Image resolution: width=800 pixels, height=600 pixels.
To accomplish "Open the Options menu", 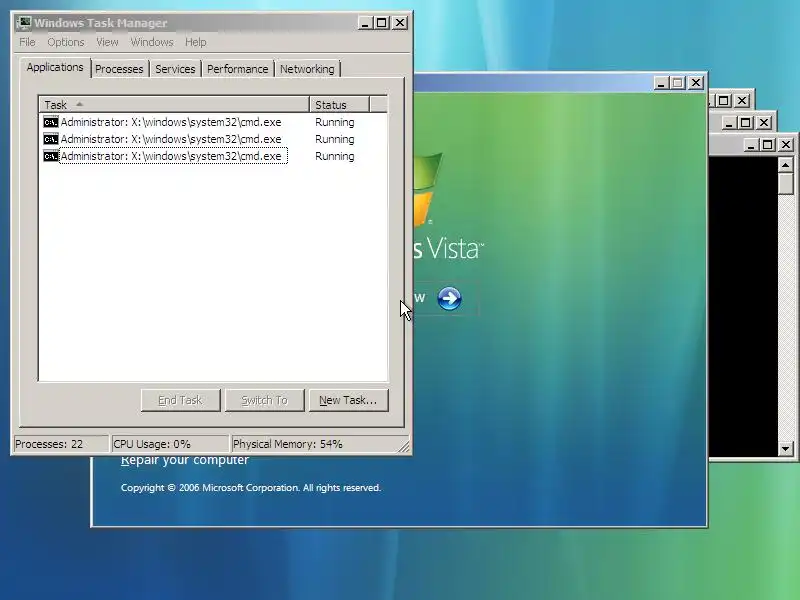I will point(66,42).
